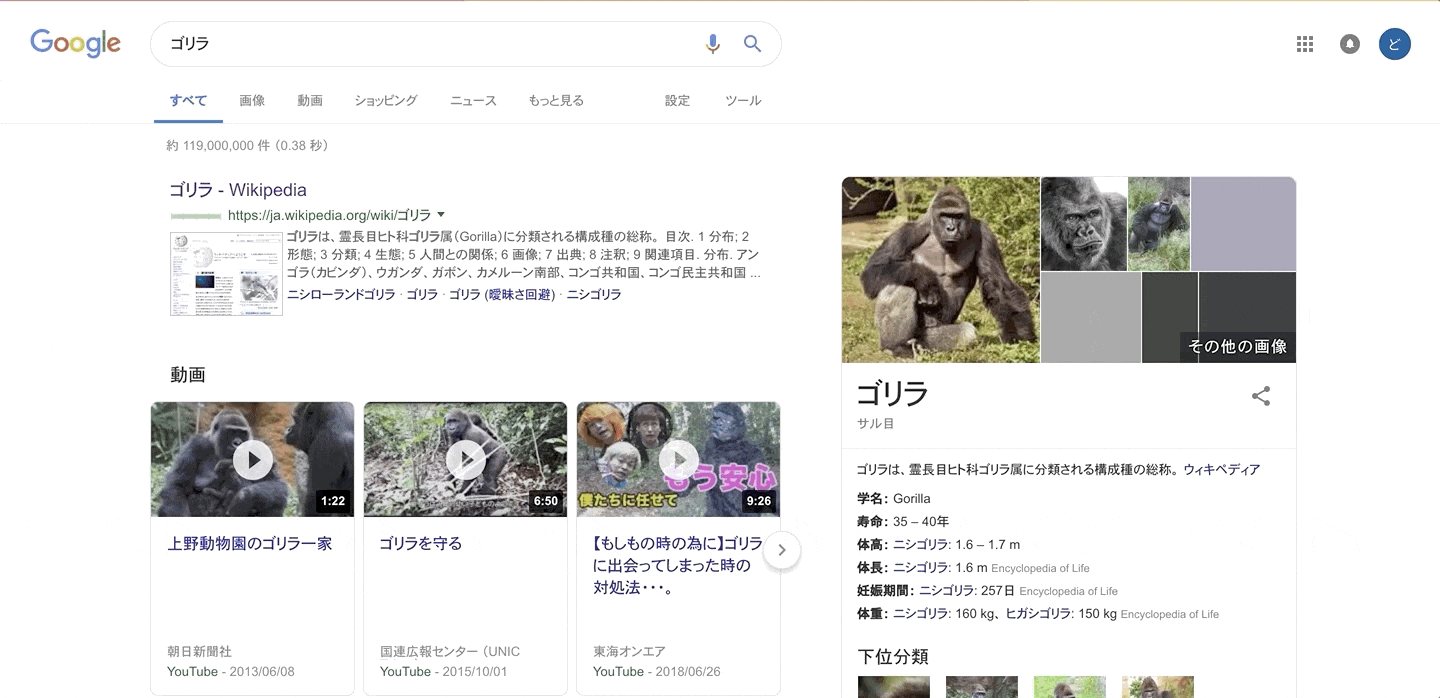
Task: Open the ゴリラ - Wikipedia result
Action: (238, 190)
